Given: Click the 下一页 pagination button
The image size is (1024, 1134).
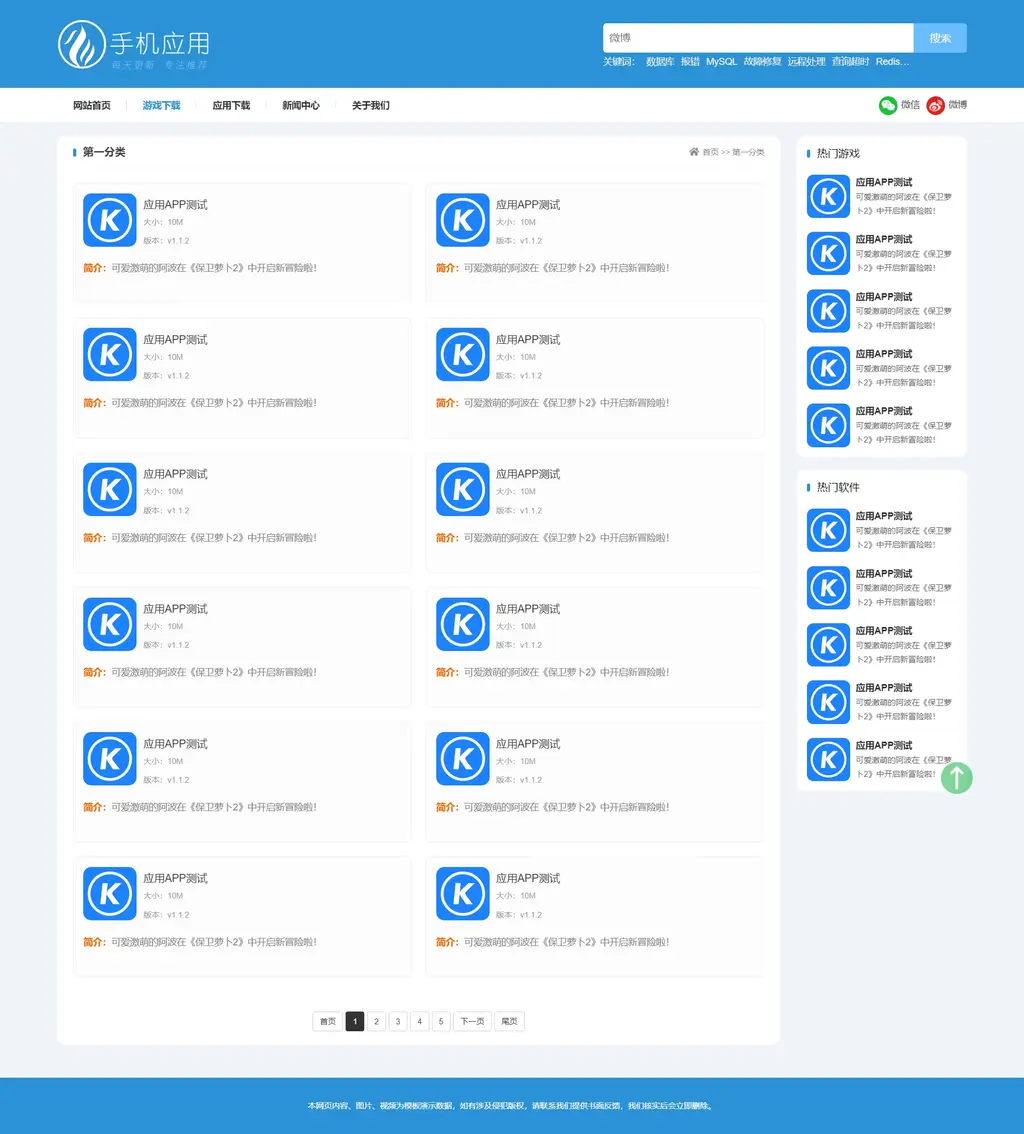Looking at the screenshot, I should [472, 1021].
